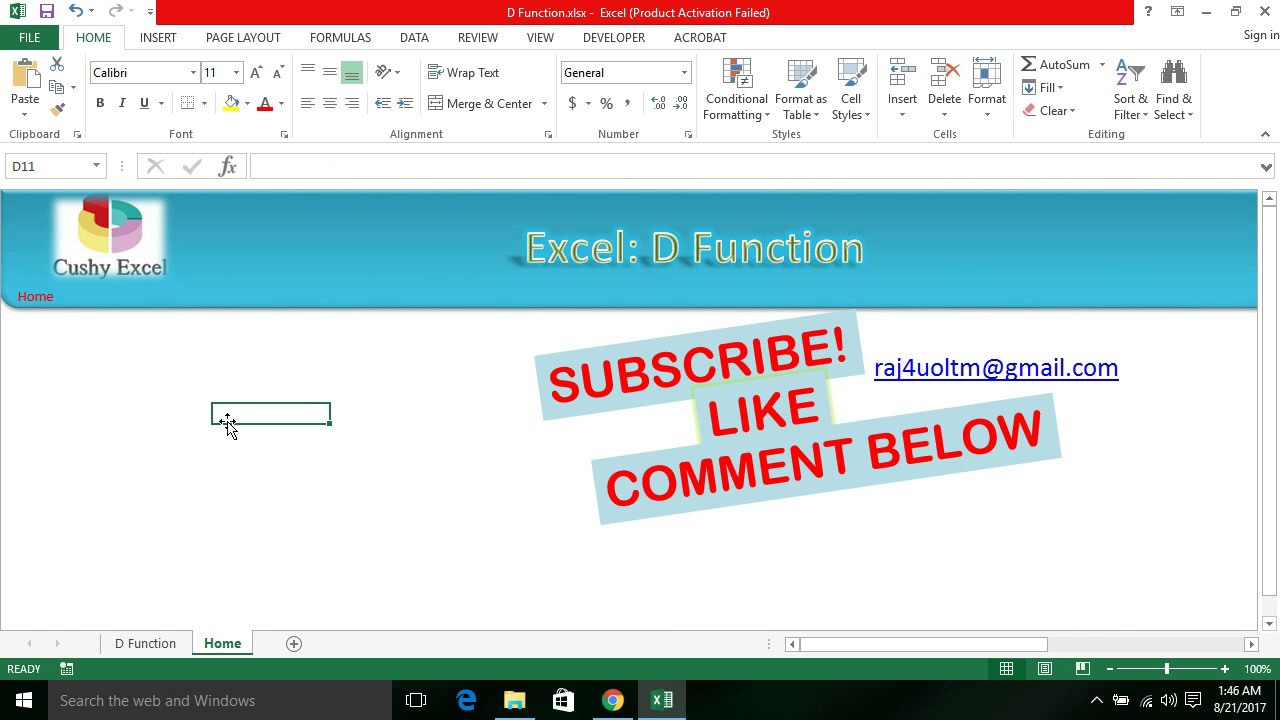Increase indent of cell text

405,103
